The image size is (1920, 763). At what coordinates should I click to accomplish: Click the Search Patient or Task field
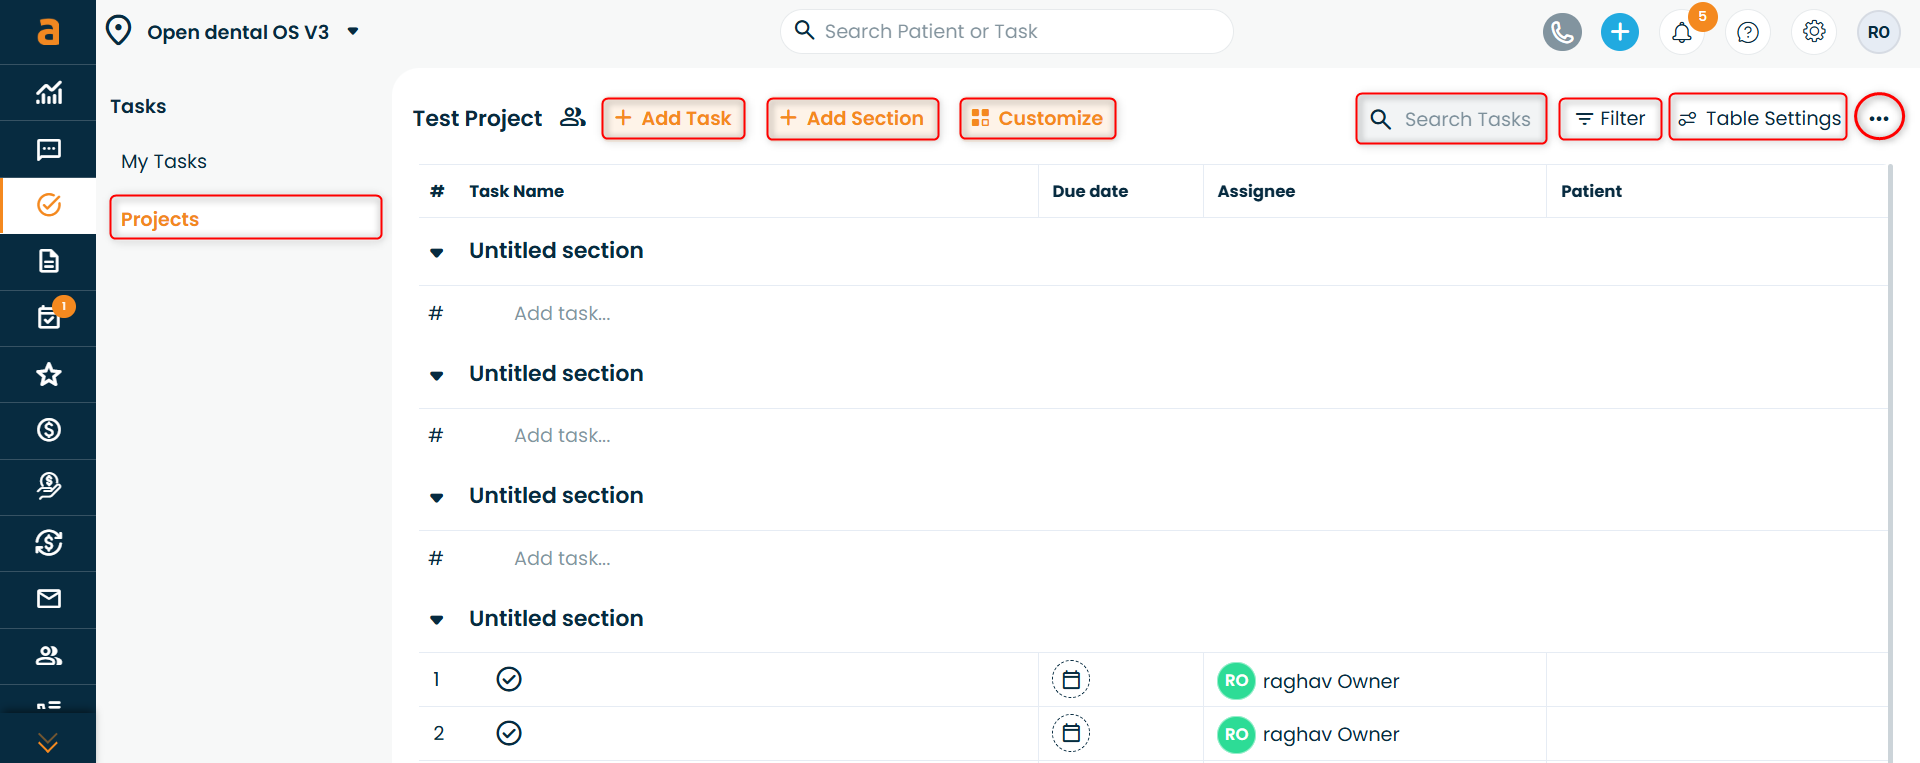[1006, 31]
